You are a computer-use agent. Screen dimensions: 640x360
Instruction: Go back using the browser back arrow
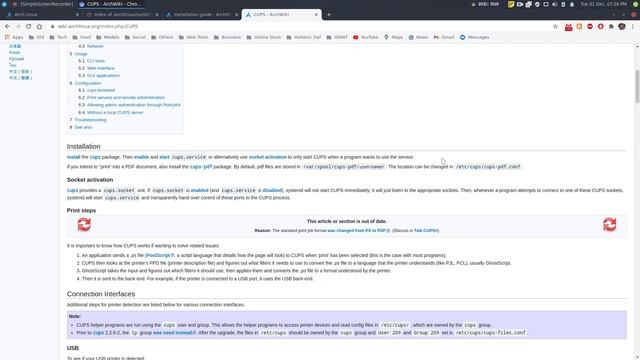click(x=7, y=26)
